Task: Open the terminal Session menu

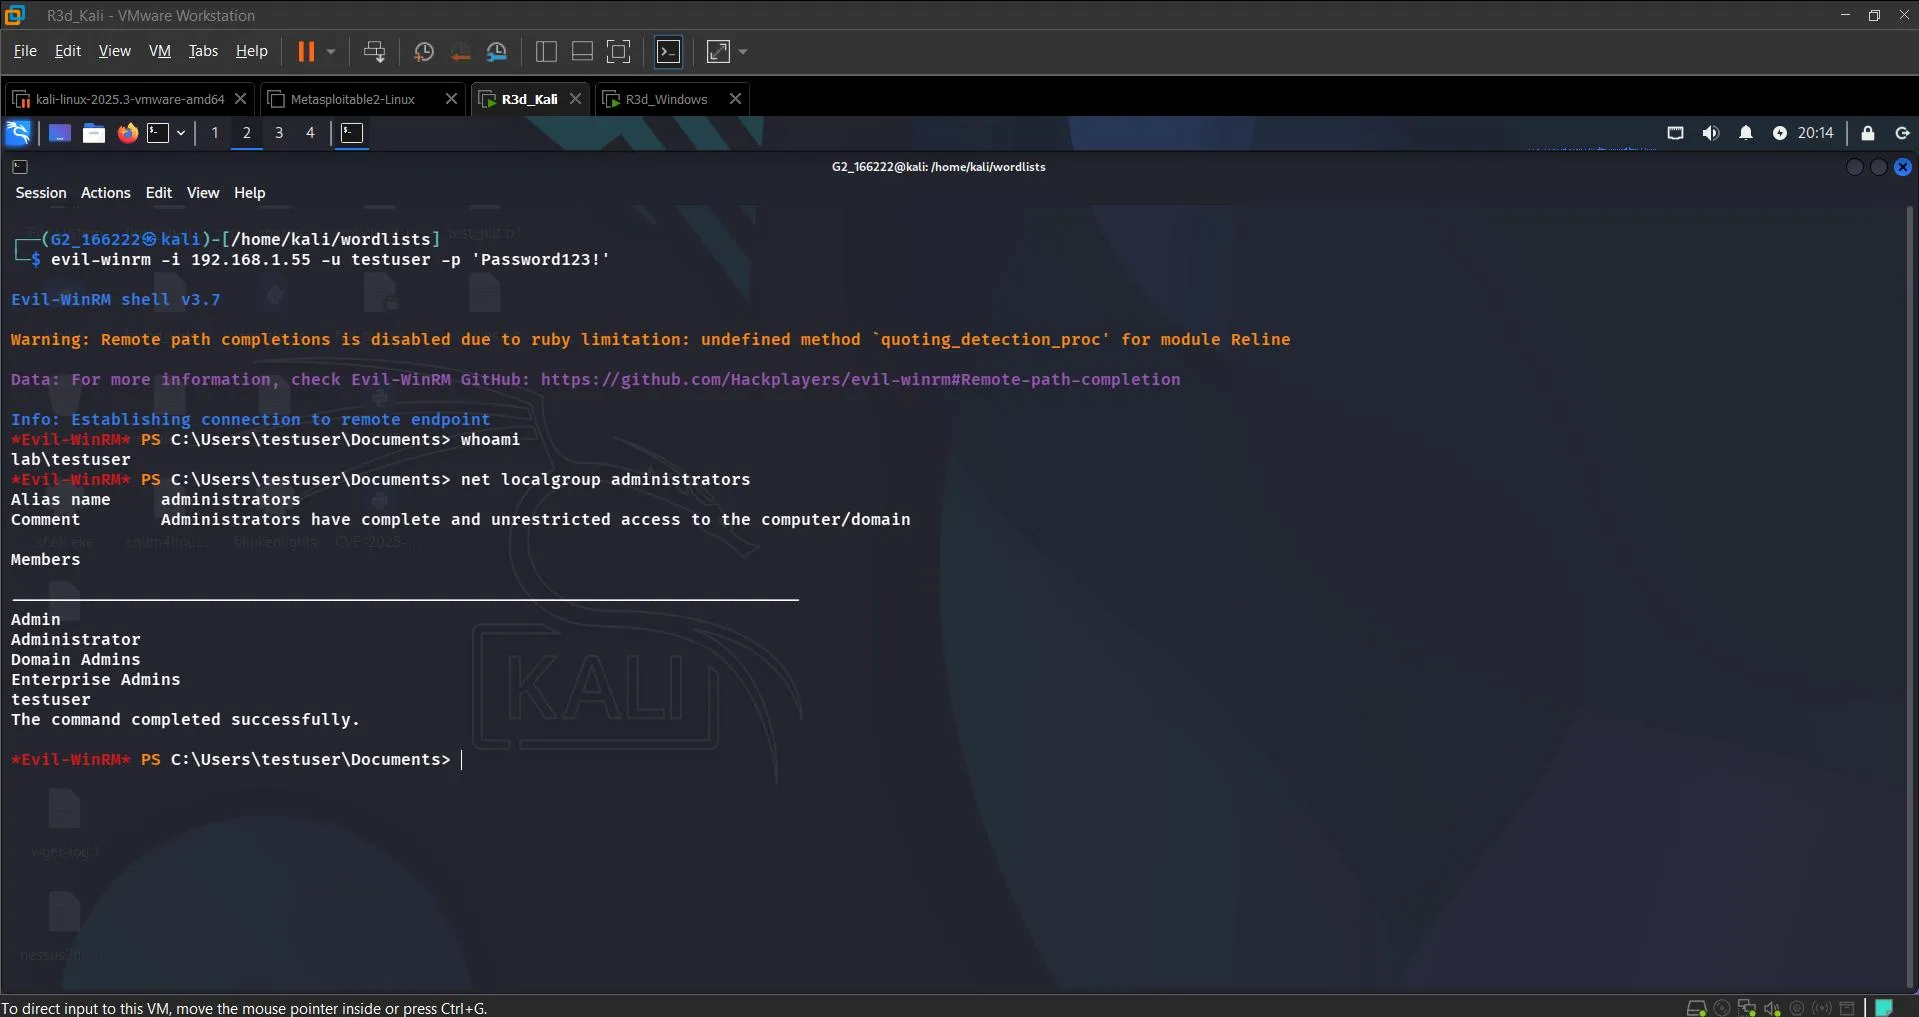Action: coord(41,193)
